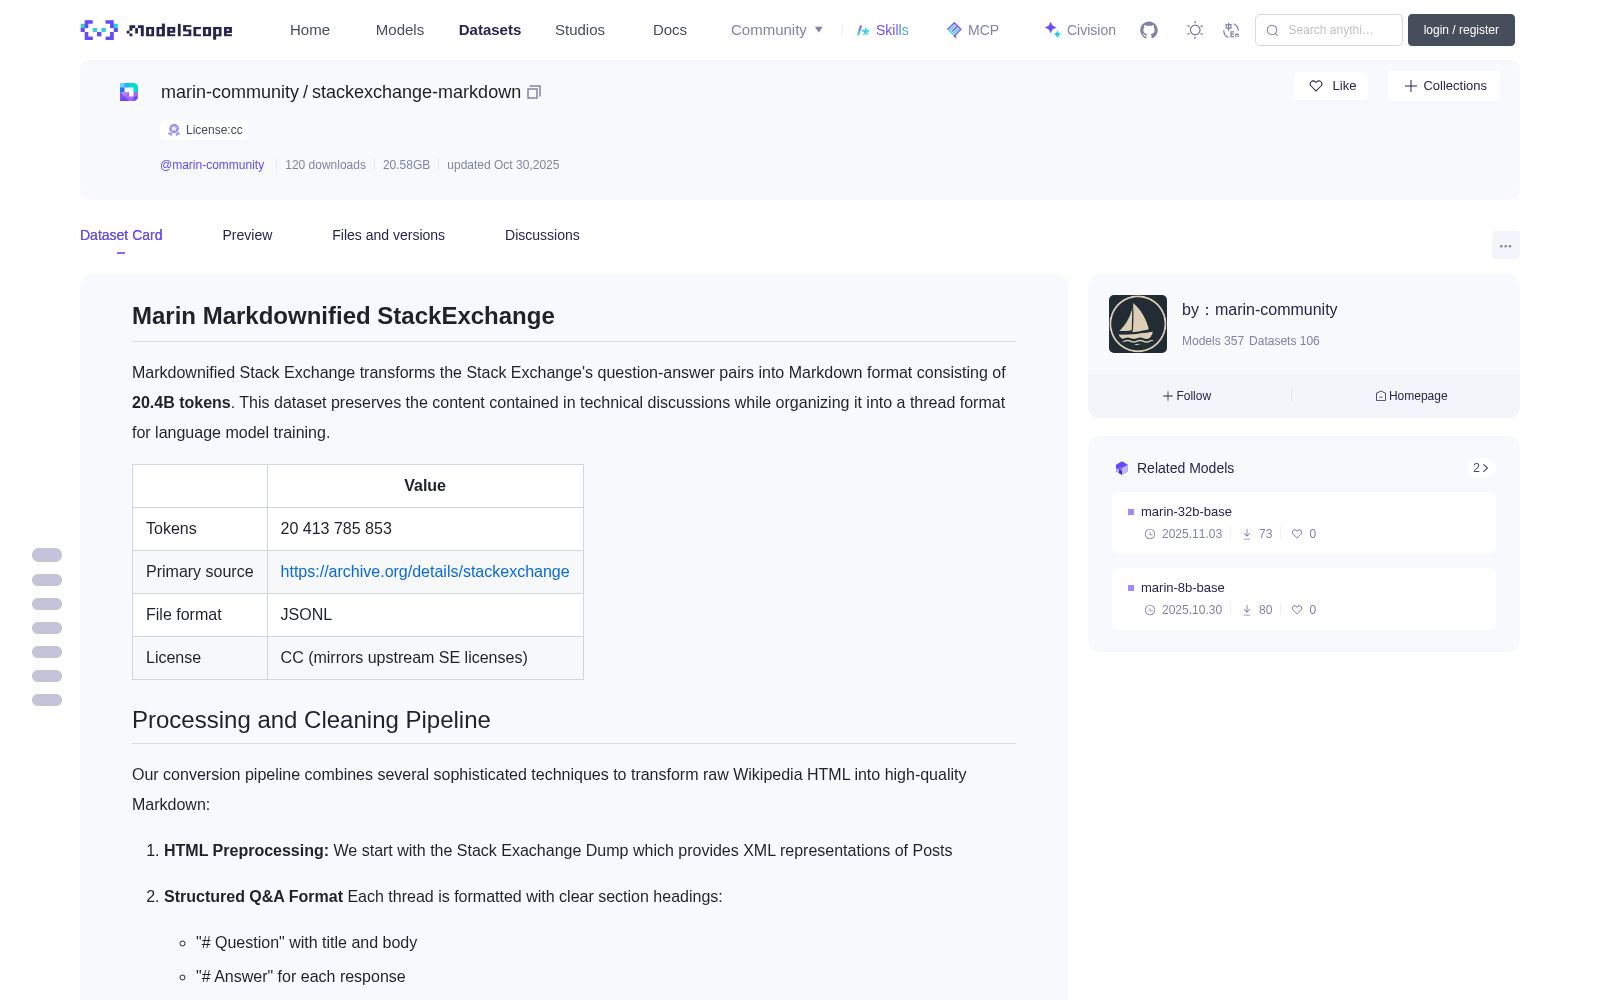Open the Studios section
This screenshot has height=1000, width=1600.
click(580, 30)
